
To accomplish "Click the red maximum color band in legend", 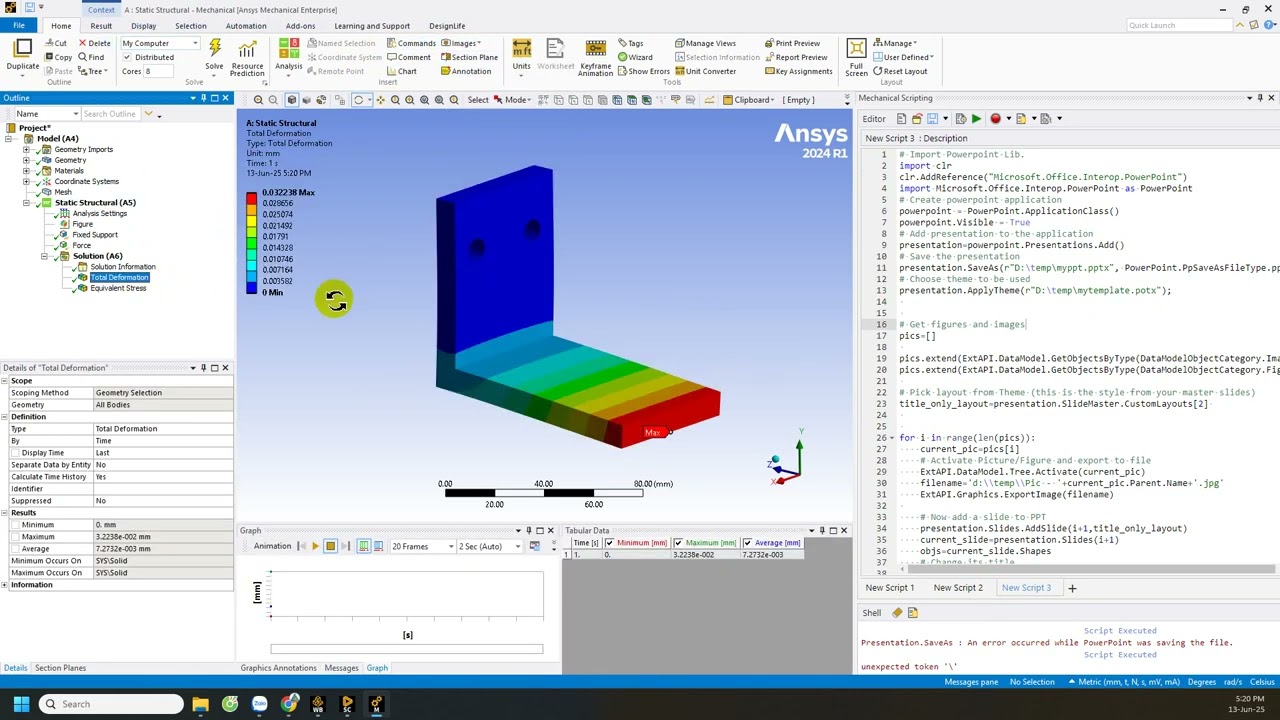I will point(251,198).
